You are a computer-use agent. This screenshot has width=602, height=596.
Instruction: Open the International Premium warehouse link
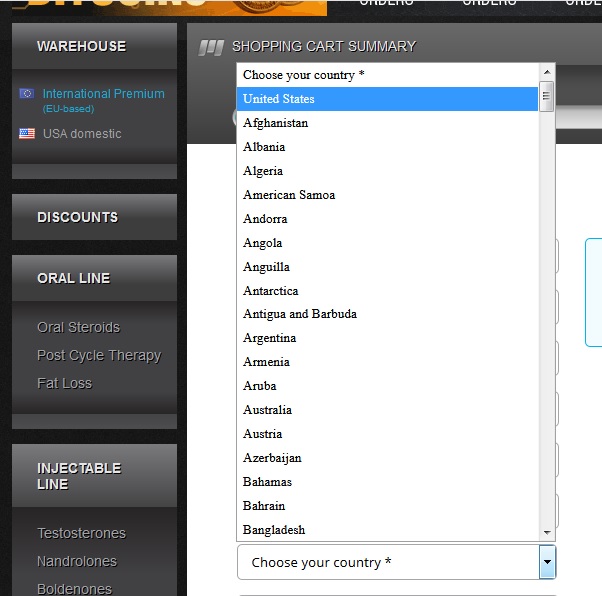[103, 94]
